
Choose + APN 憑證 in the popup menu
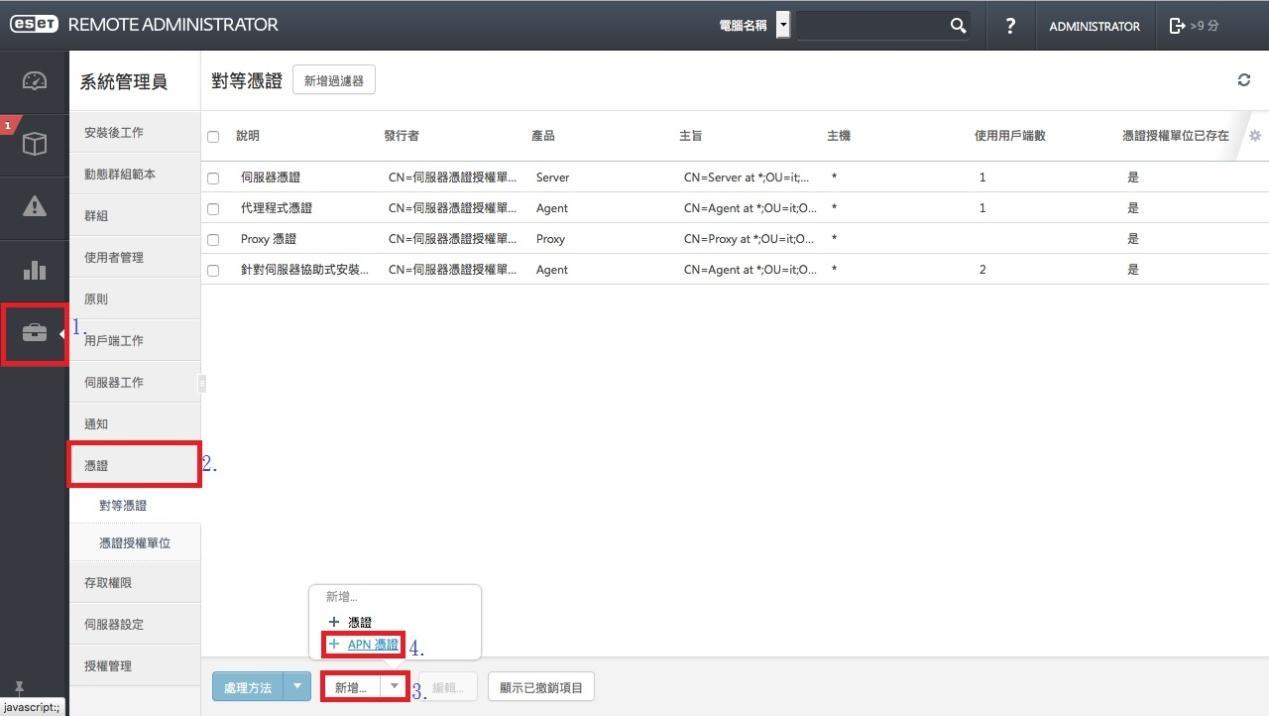[363, 644]
